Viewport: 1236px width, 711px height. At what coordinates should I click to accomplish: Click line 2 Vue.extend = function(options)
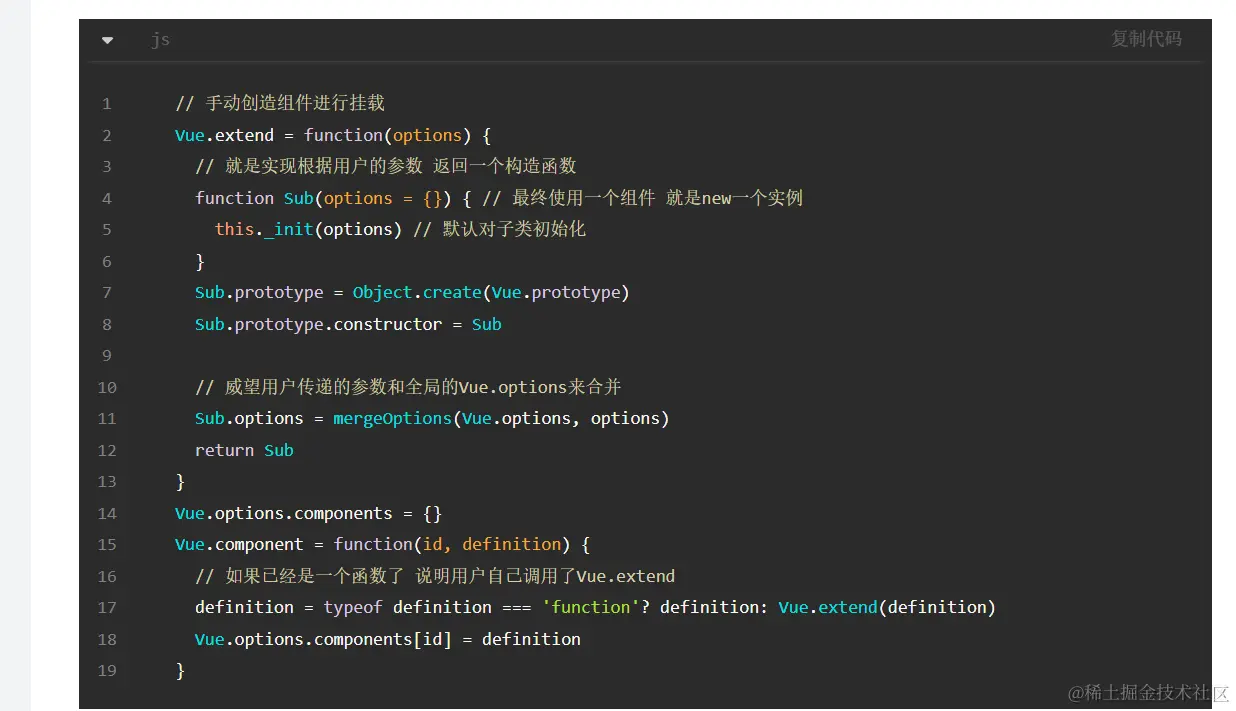pos(333,135)
